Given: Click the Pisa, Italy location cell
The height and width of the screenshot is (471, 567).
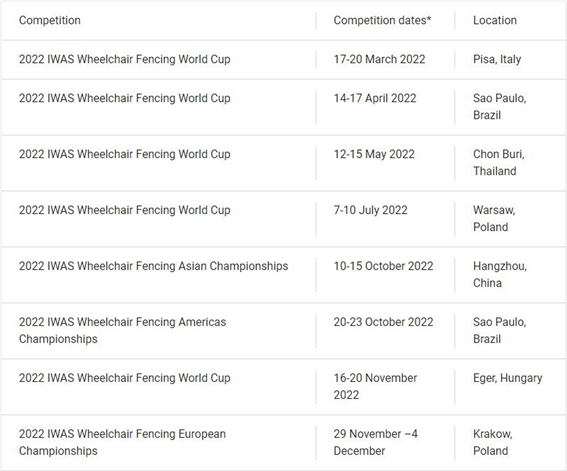Looking at the screenshot, I should pyautogui.click(x=497, y=59).
